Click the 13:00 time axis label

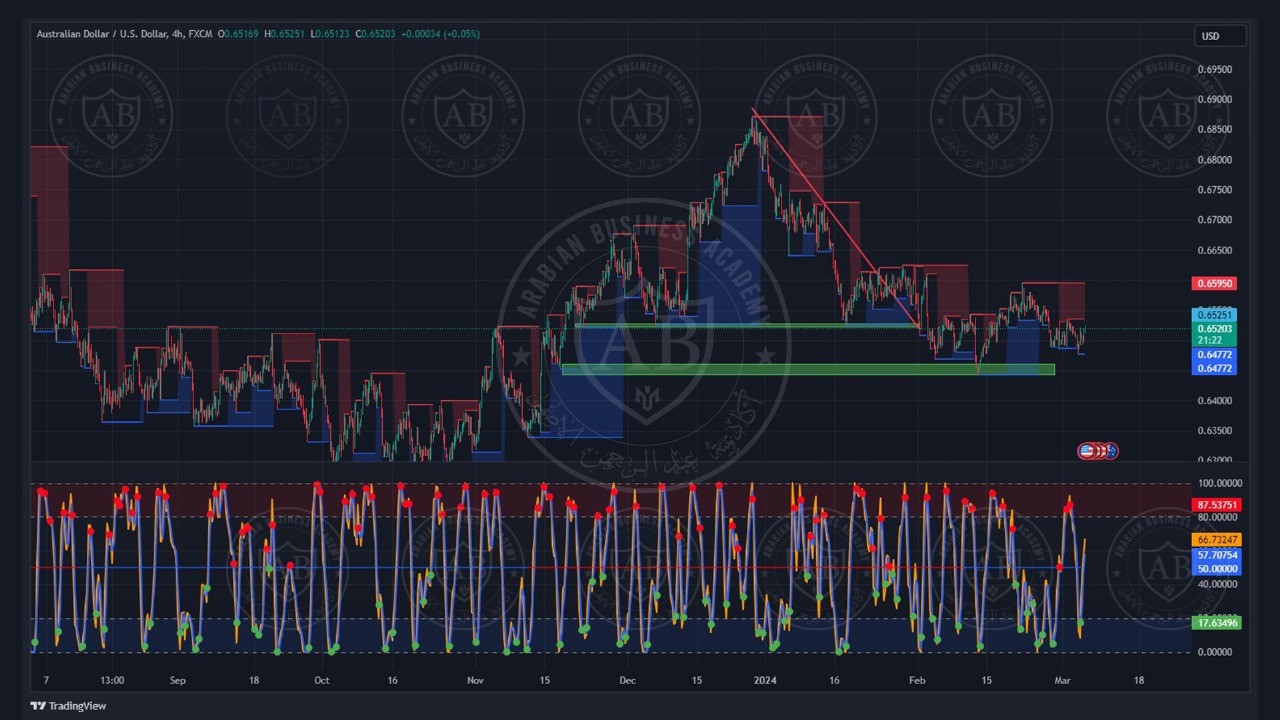tap(113, 680)
